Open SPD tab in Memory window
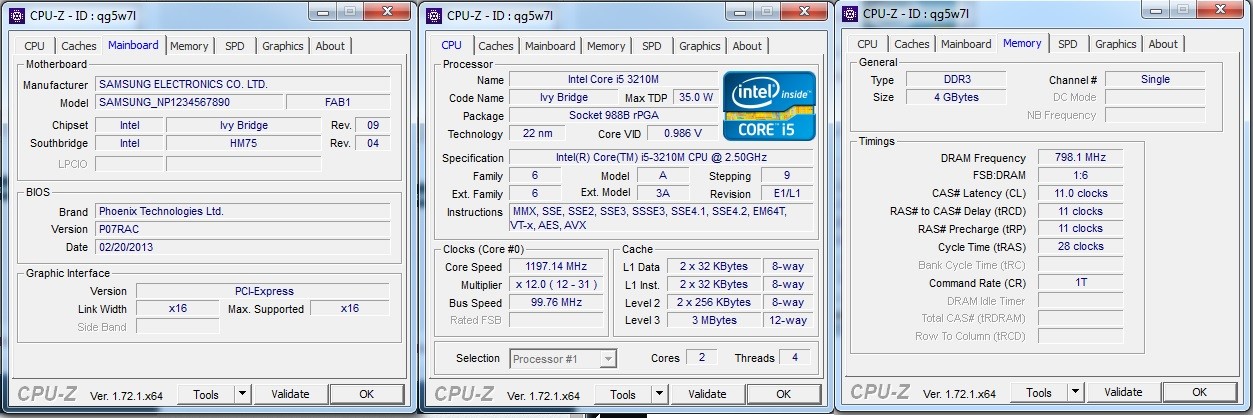 click(x=1067, y=44)
